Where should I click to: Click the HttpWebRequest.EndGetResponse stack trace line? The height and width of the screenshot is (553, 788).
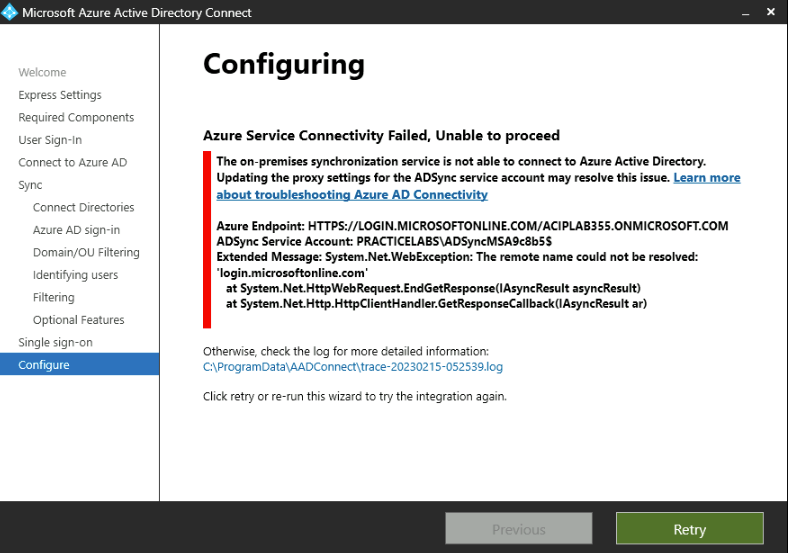pos(433,289)
